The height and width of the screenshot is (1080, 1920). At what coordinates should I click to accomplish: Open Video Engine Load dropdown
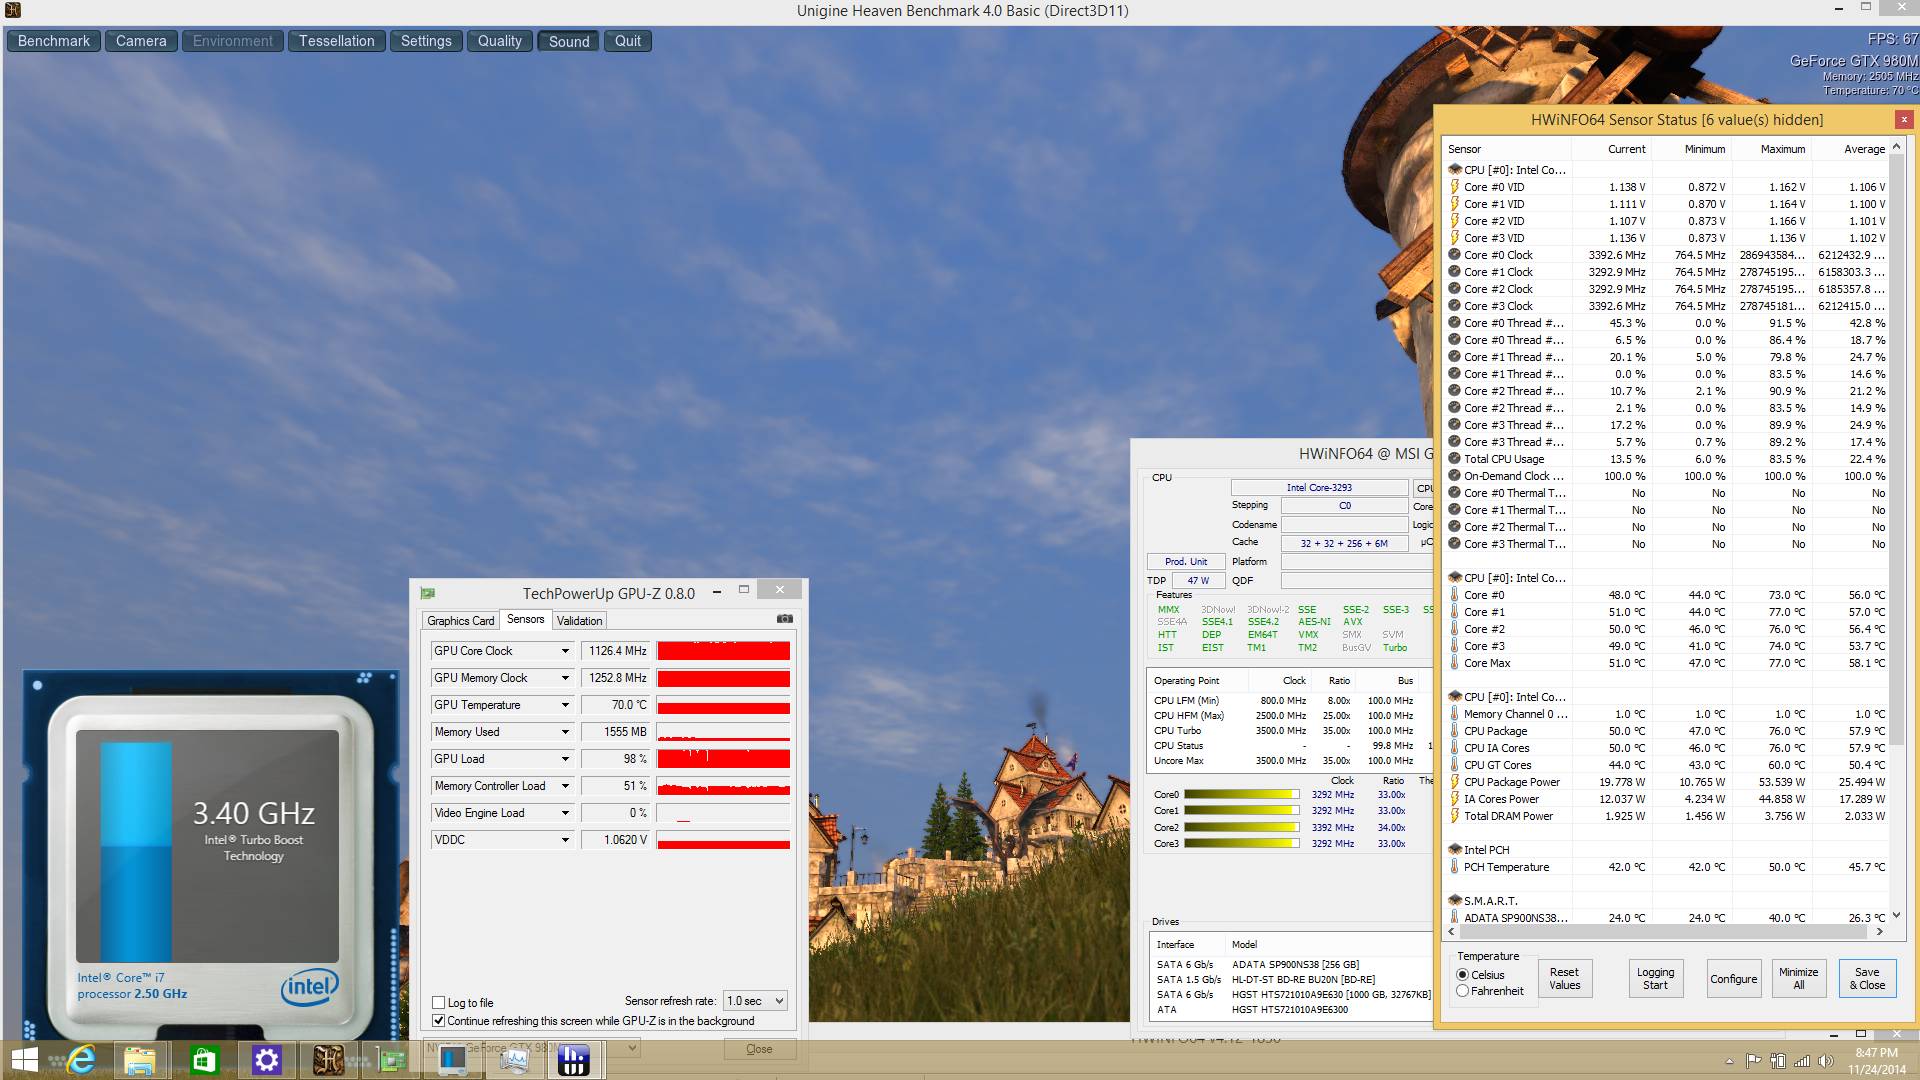(x=565, y=813)
